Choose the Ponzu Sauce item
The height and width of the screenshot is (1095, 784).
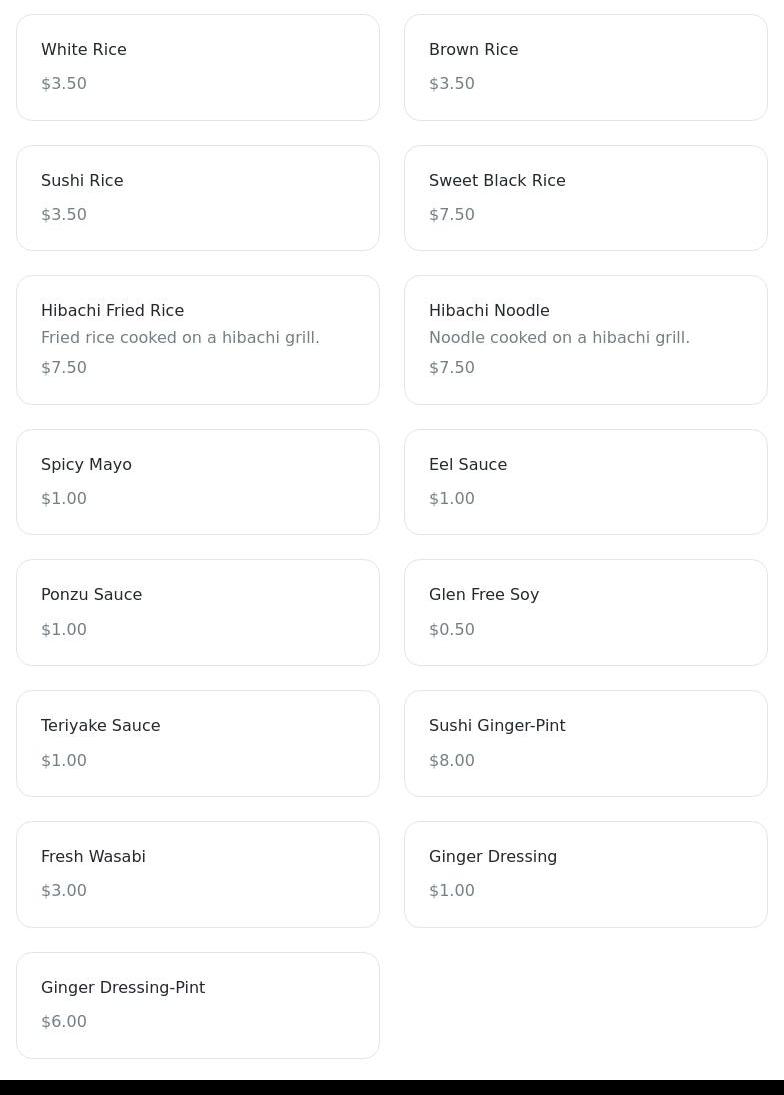197,612
